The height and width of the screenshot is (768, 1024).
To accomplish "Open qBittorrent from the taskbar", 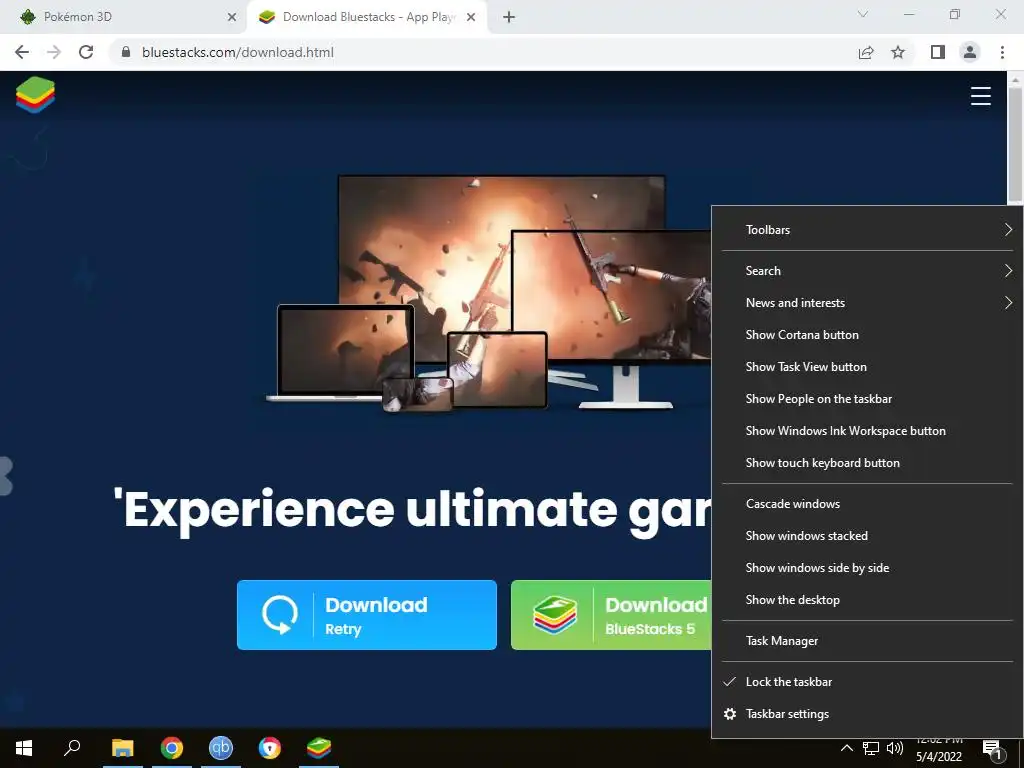I will tap(221, 748).
